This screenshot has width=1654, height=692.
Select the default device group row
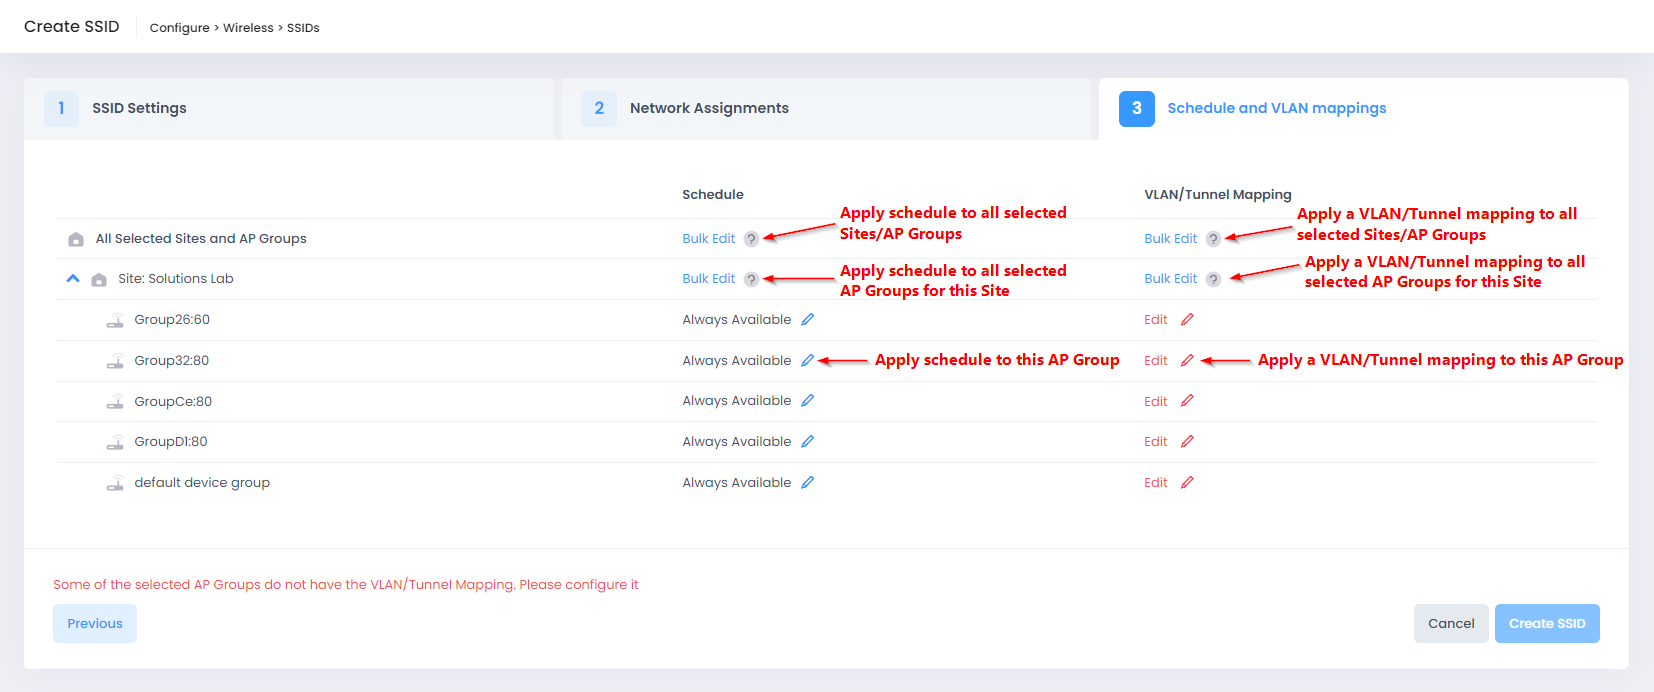coord(202,483)
